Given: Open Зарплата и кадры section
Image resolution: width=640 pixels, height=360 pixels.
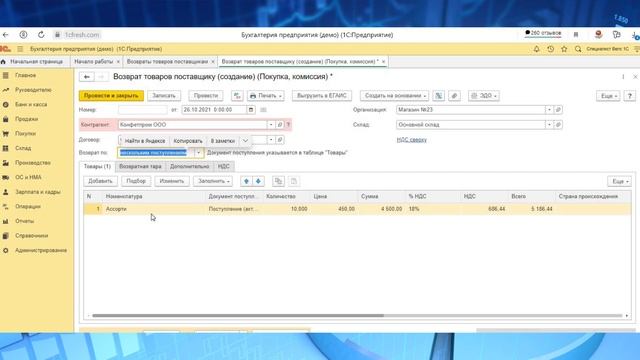Looking at the screenshot, I should click(x=38, y=192).
